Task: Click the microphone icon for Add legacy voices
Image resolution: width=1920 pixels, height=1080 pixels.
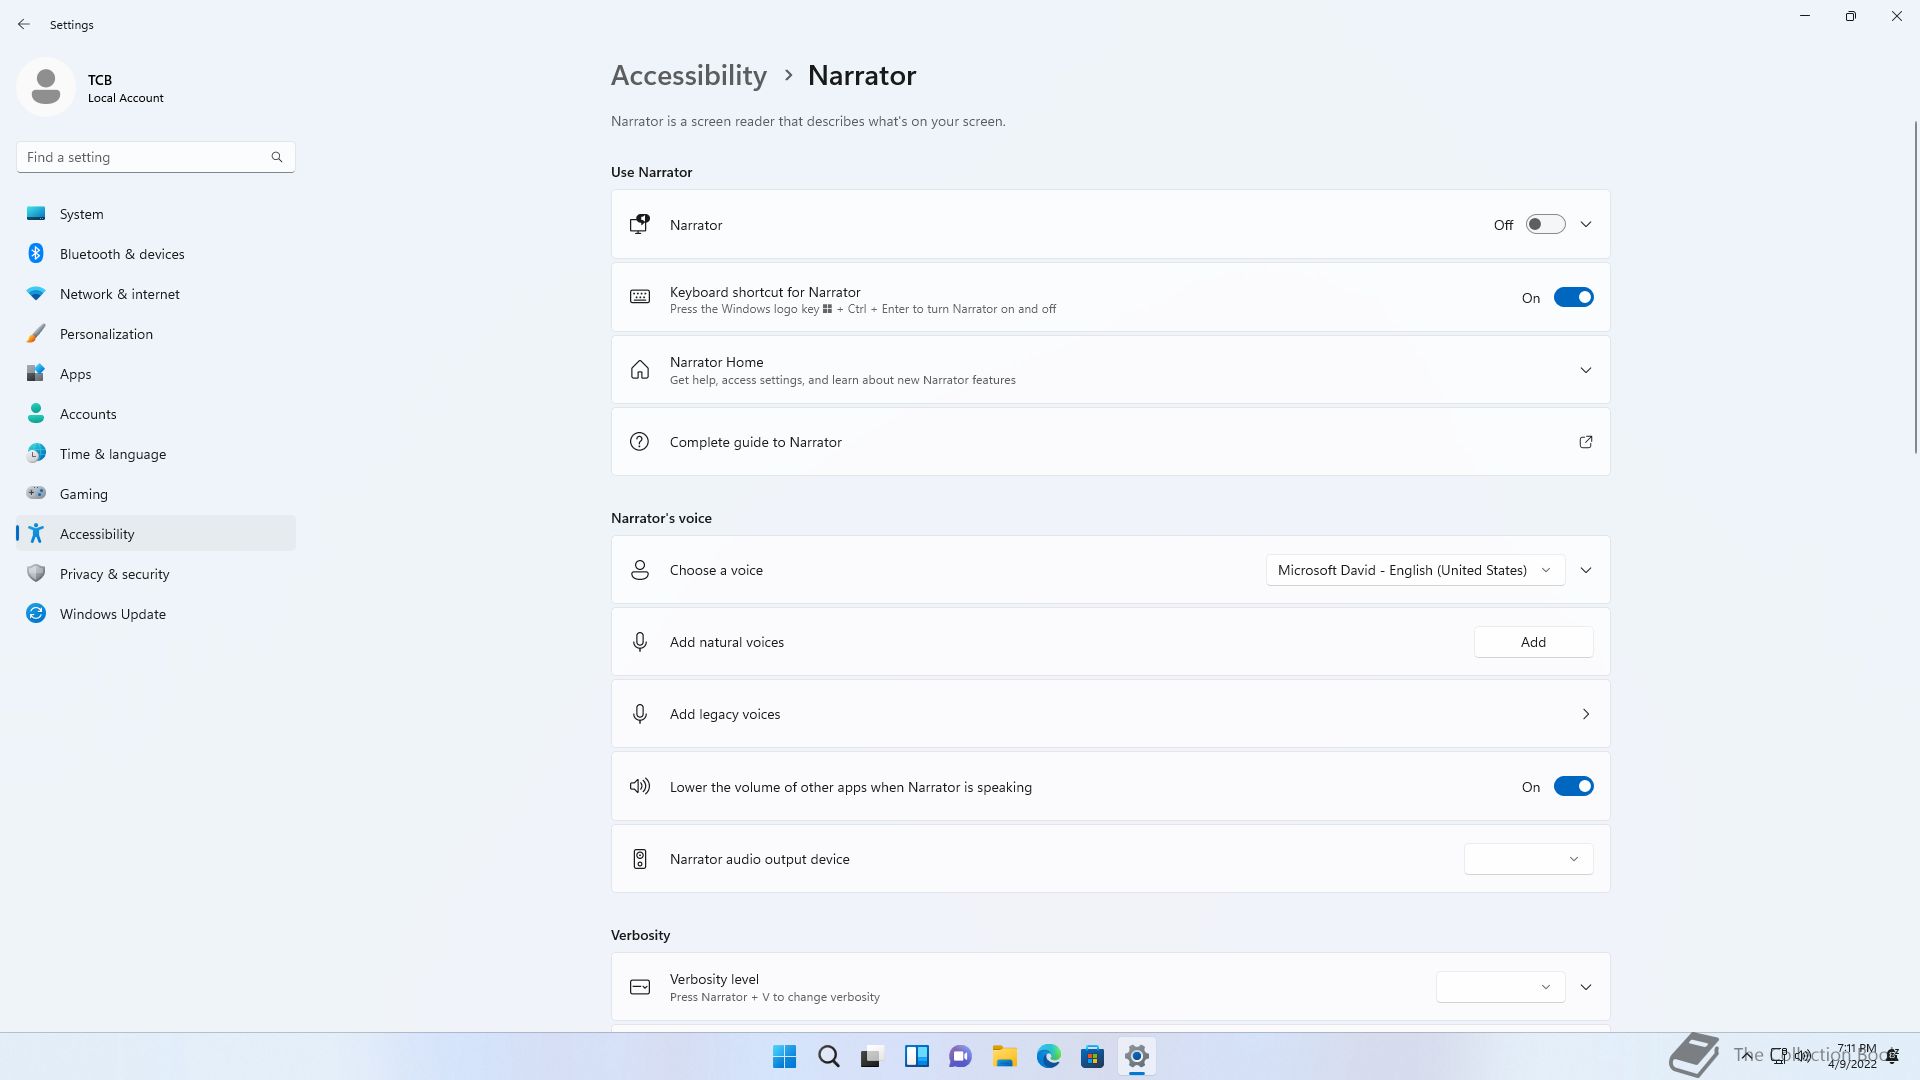Action: pyautogui.click(x=640, y=714)
